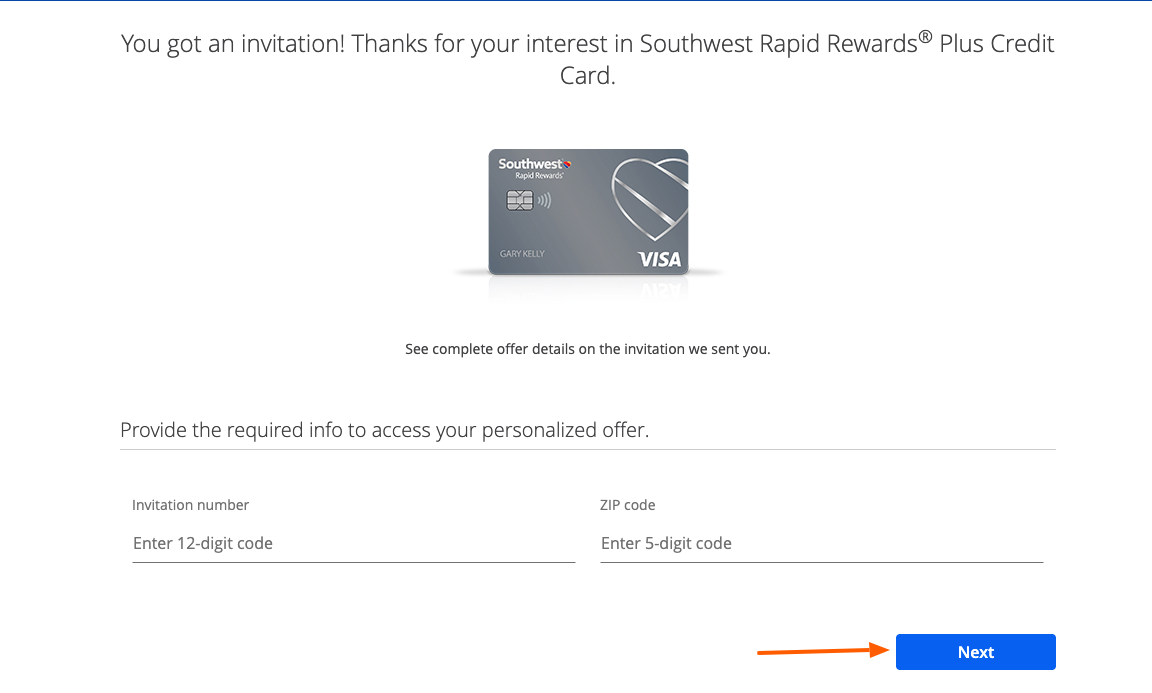The height and width of the screenshot is (693, 1152).
Task: Click the contactless payment waves symbol
Action: 544,199
